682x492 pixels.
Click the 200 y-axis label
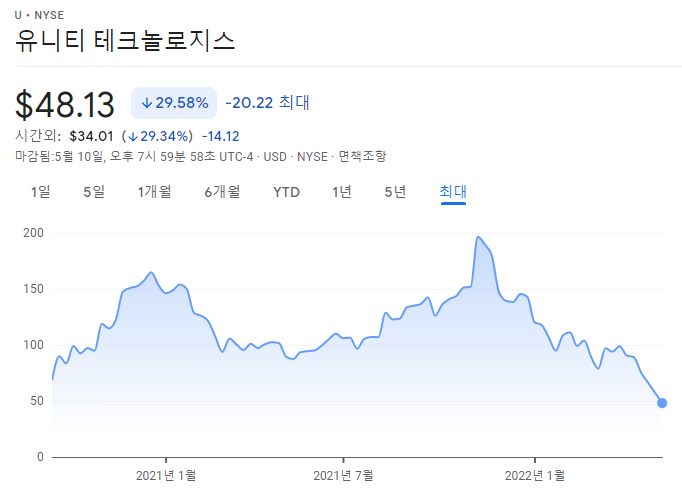tap(33, 233)
